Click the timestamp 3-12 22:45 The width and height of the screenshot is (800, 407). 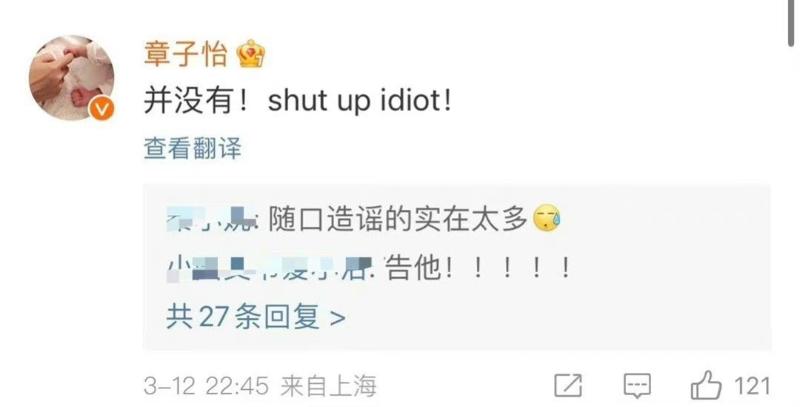[206, 386]
